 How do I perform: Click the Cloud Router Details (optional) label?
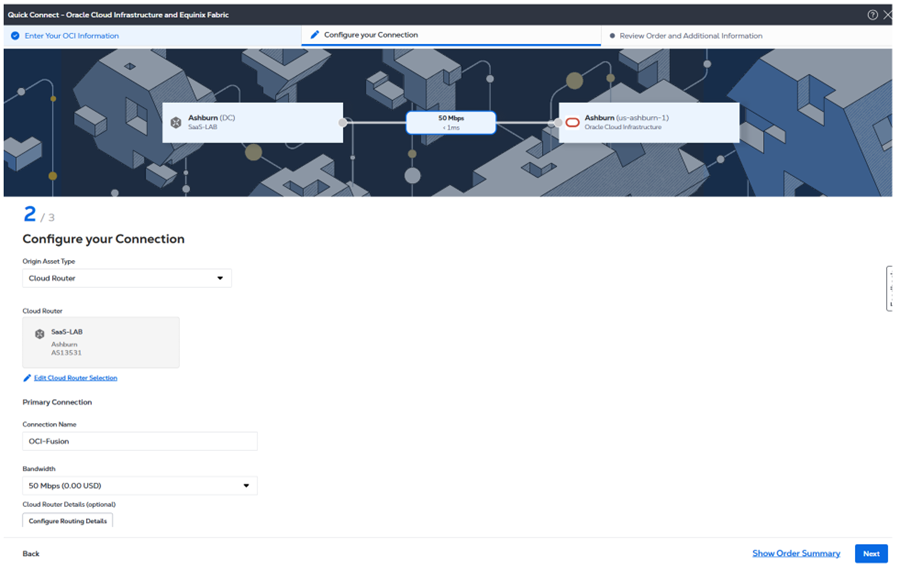[x=69, y=505]
